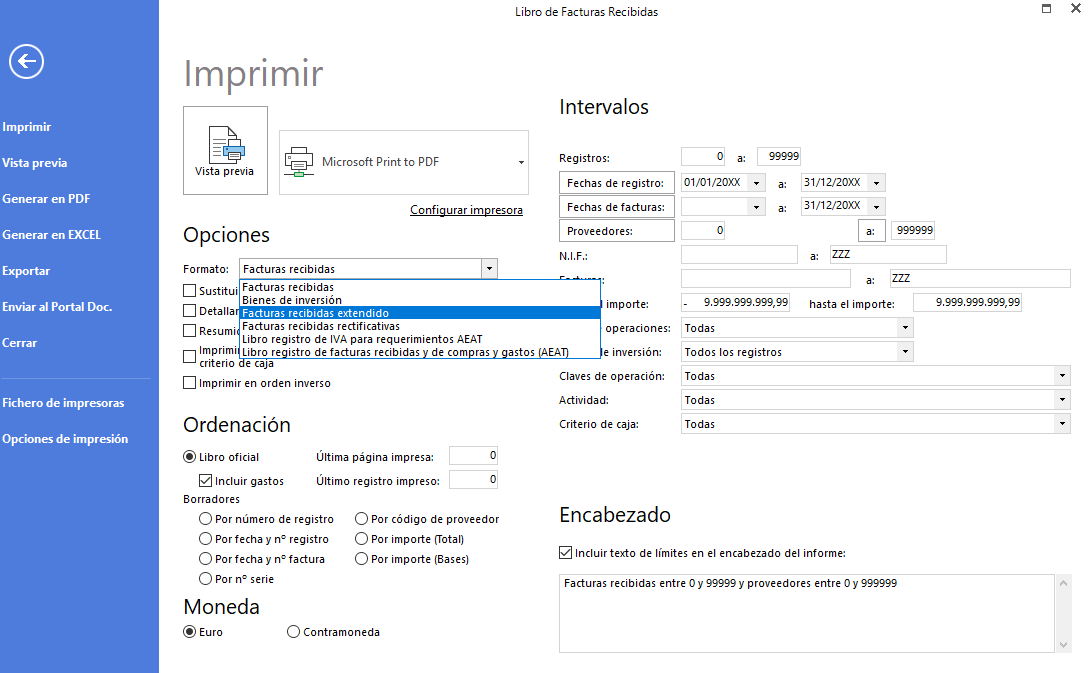Expand the Todos los registros dropdown
The height and width of the screenshot is (673, 1089).
(905, 352)
